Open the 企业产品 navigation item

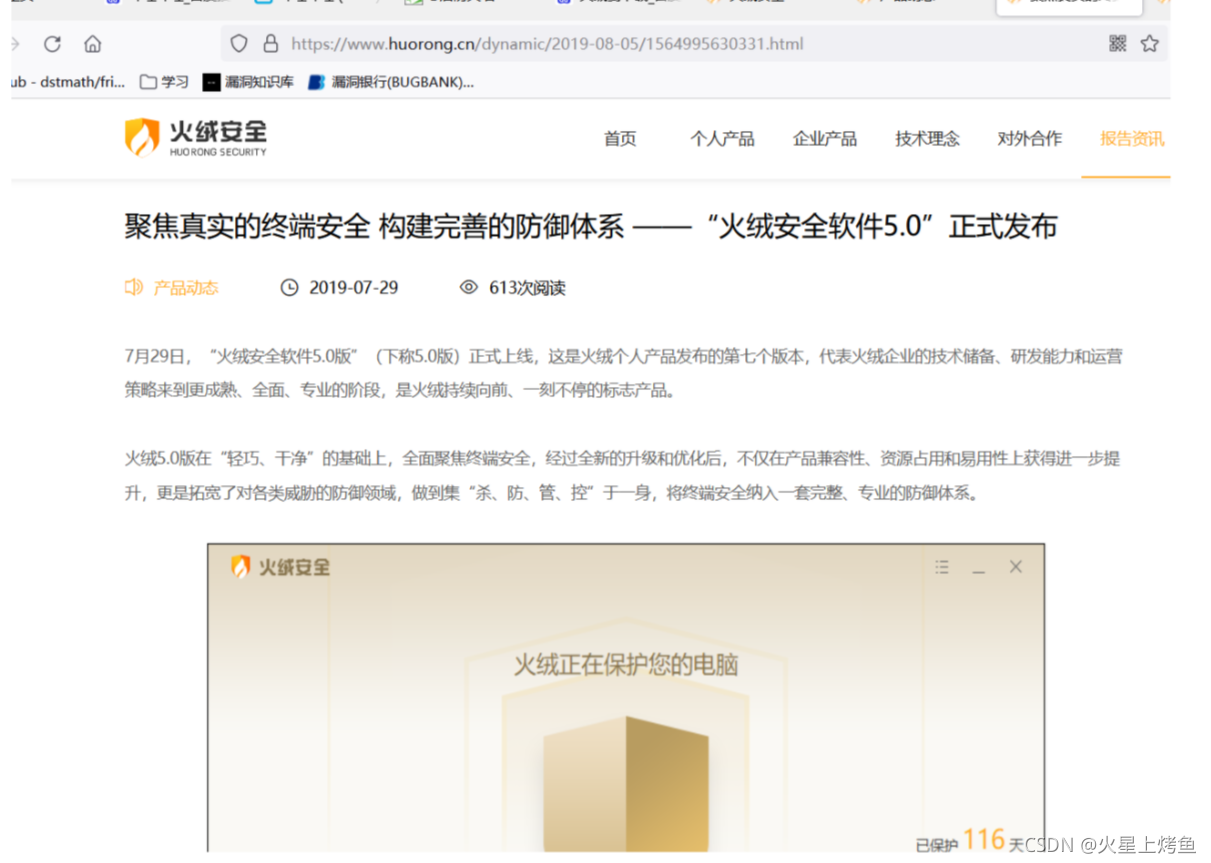824,139
